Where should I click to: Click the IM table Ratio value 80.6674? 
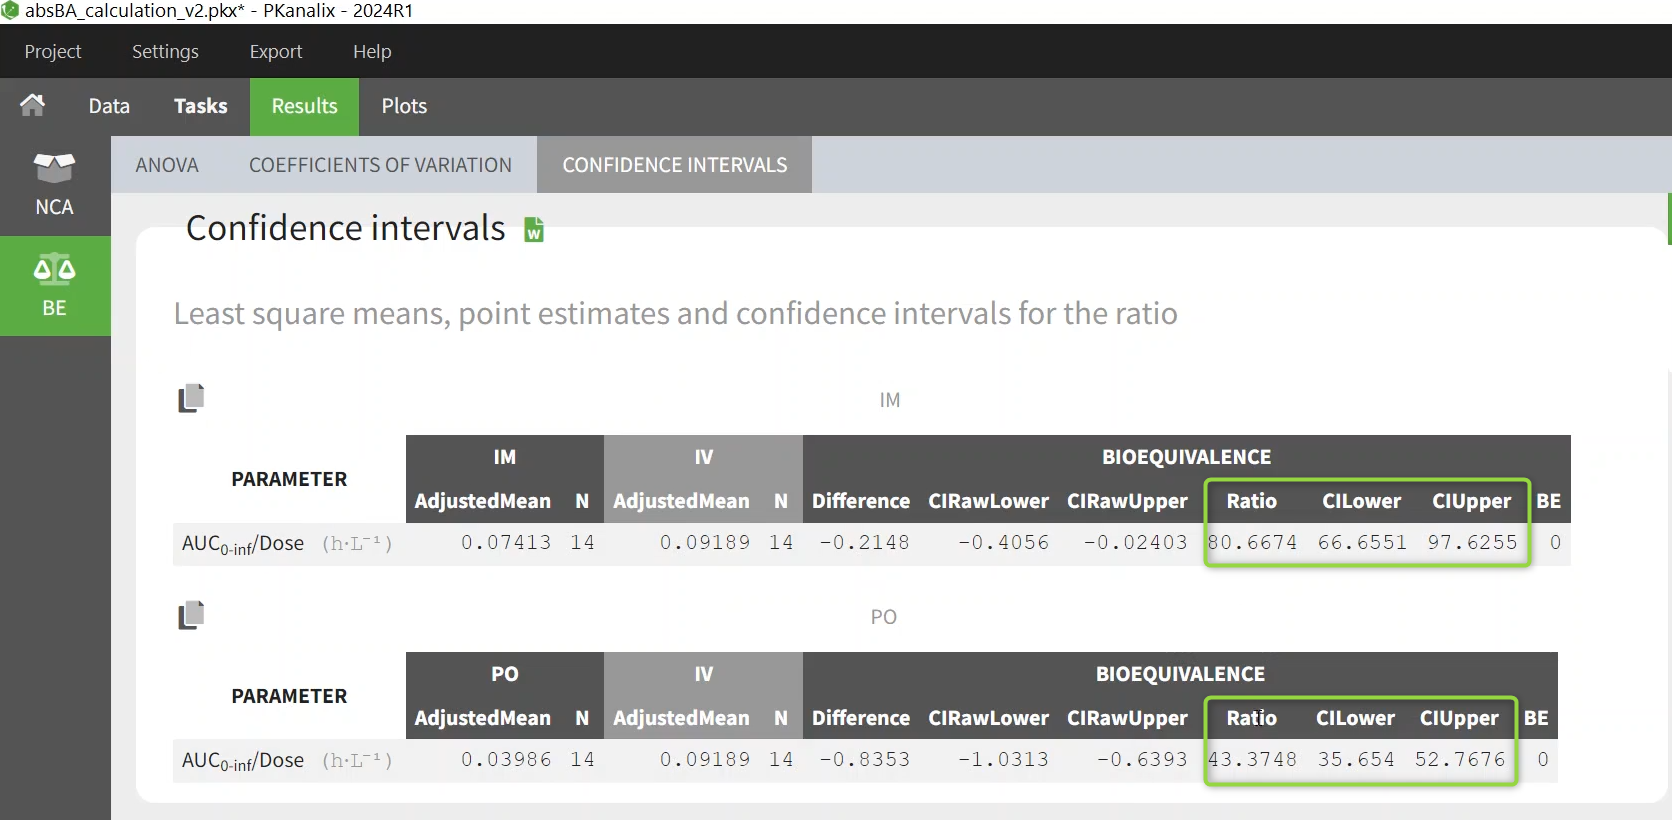coord(1252,542)
